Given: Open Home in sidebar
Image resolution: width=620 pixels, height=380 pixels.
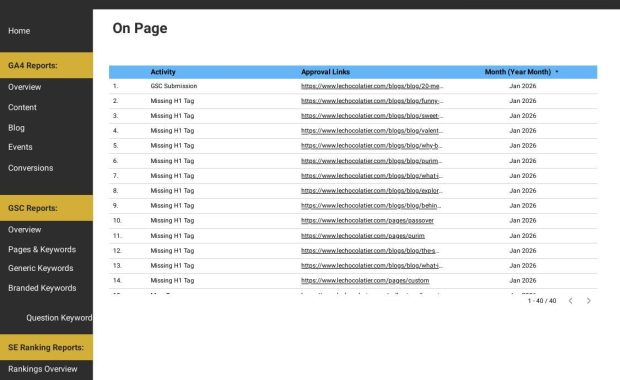Looking at the screenshot, I should (19, 31).
